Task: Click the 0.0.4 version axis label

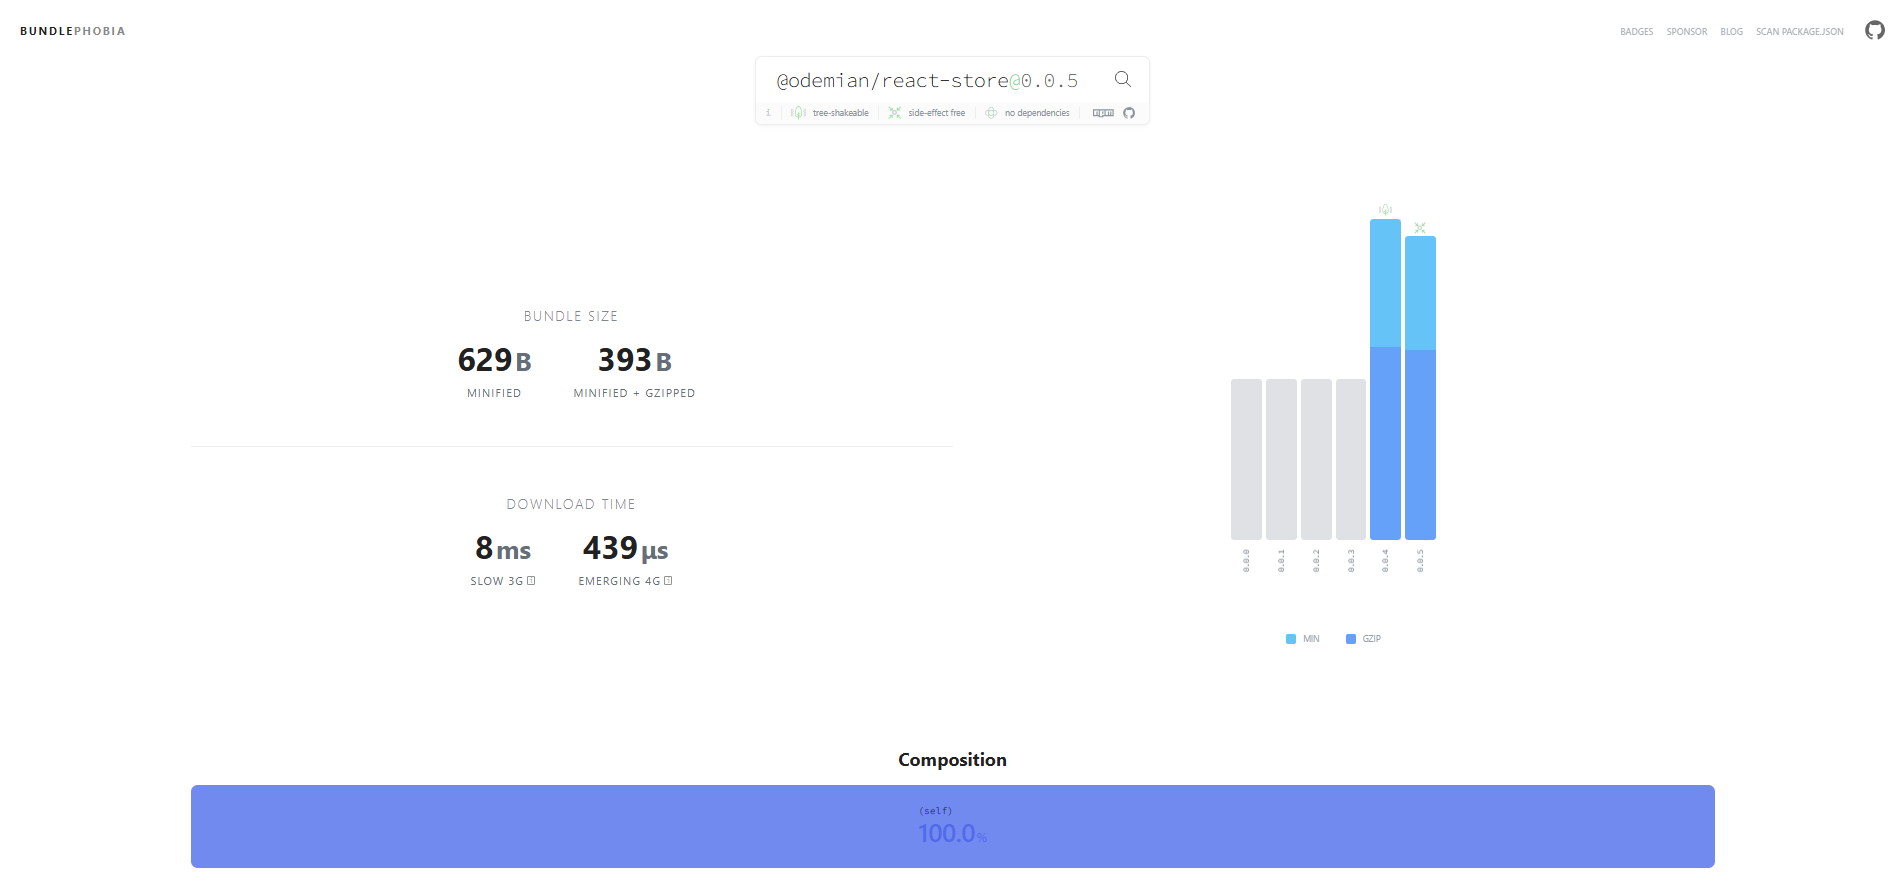Action: pos(1385,560)
